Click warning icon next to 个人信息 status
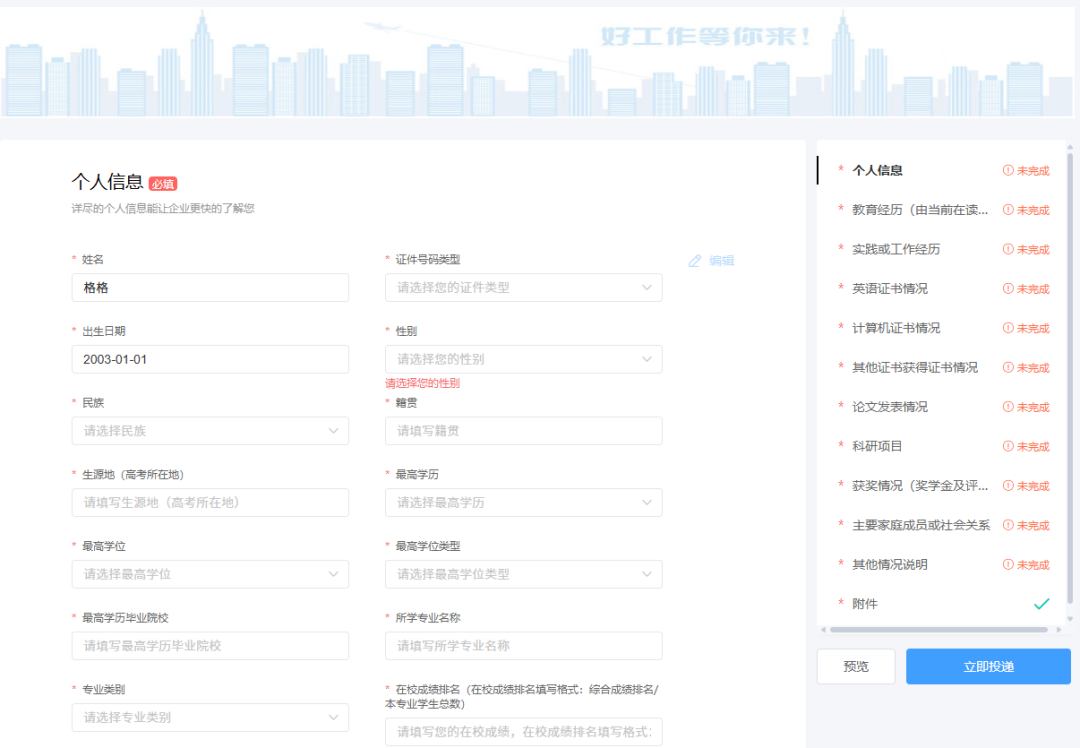Screen dimensions: 1080x748 click(x=1008, y=171)
